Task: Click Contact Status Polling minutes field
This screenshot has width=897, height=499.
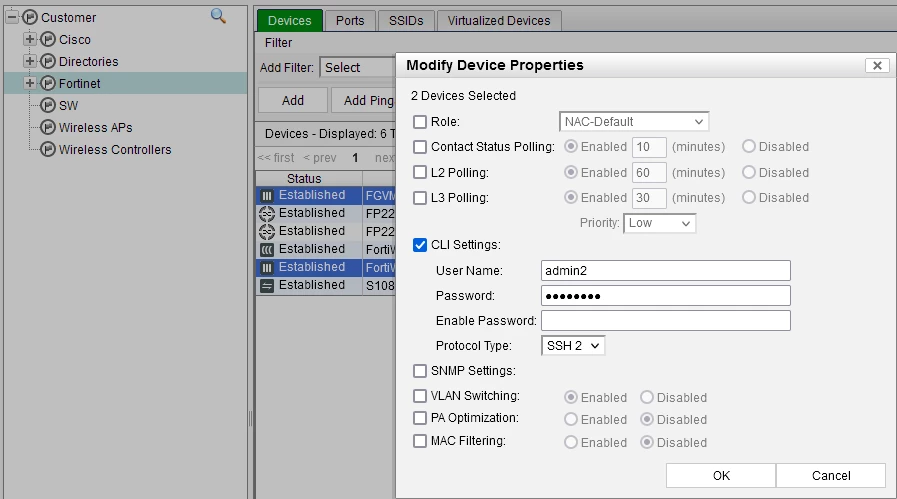Action: click(x=649, y=147)
